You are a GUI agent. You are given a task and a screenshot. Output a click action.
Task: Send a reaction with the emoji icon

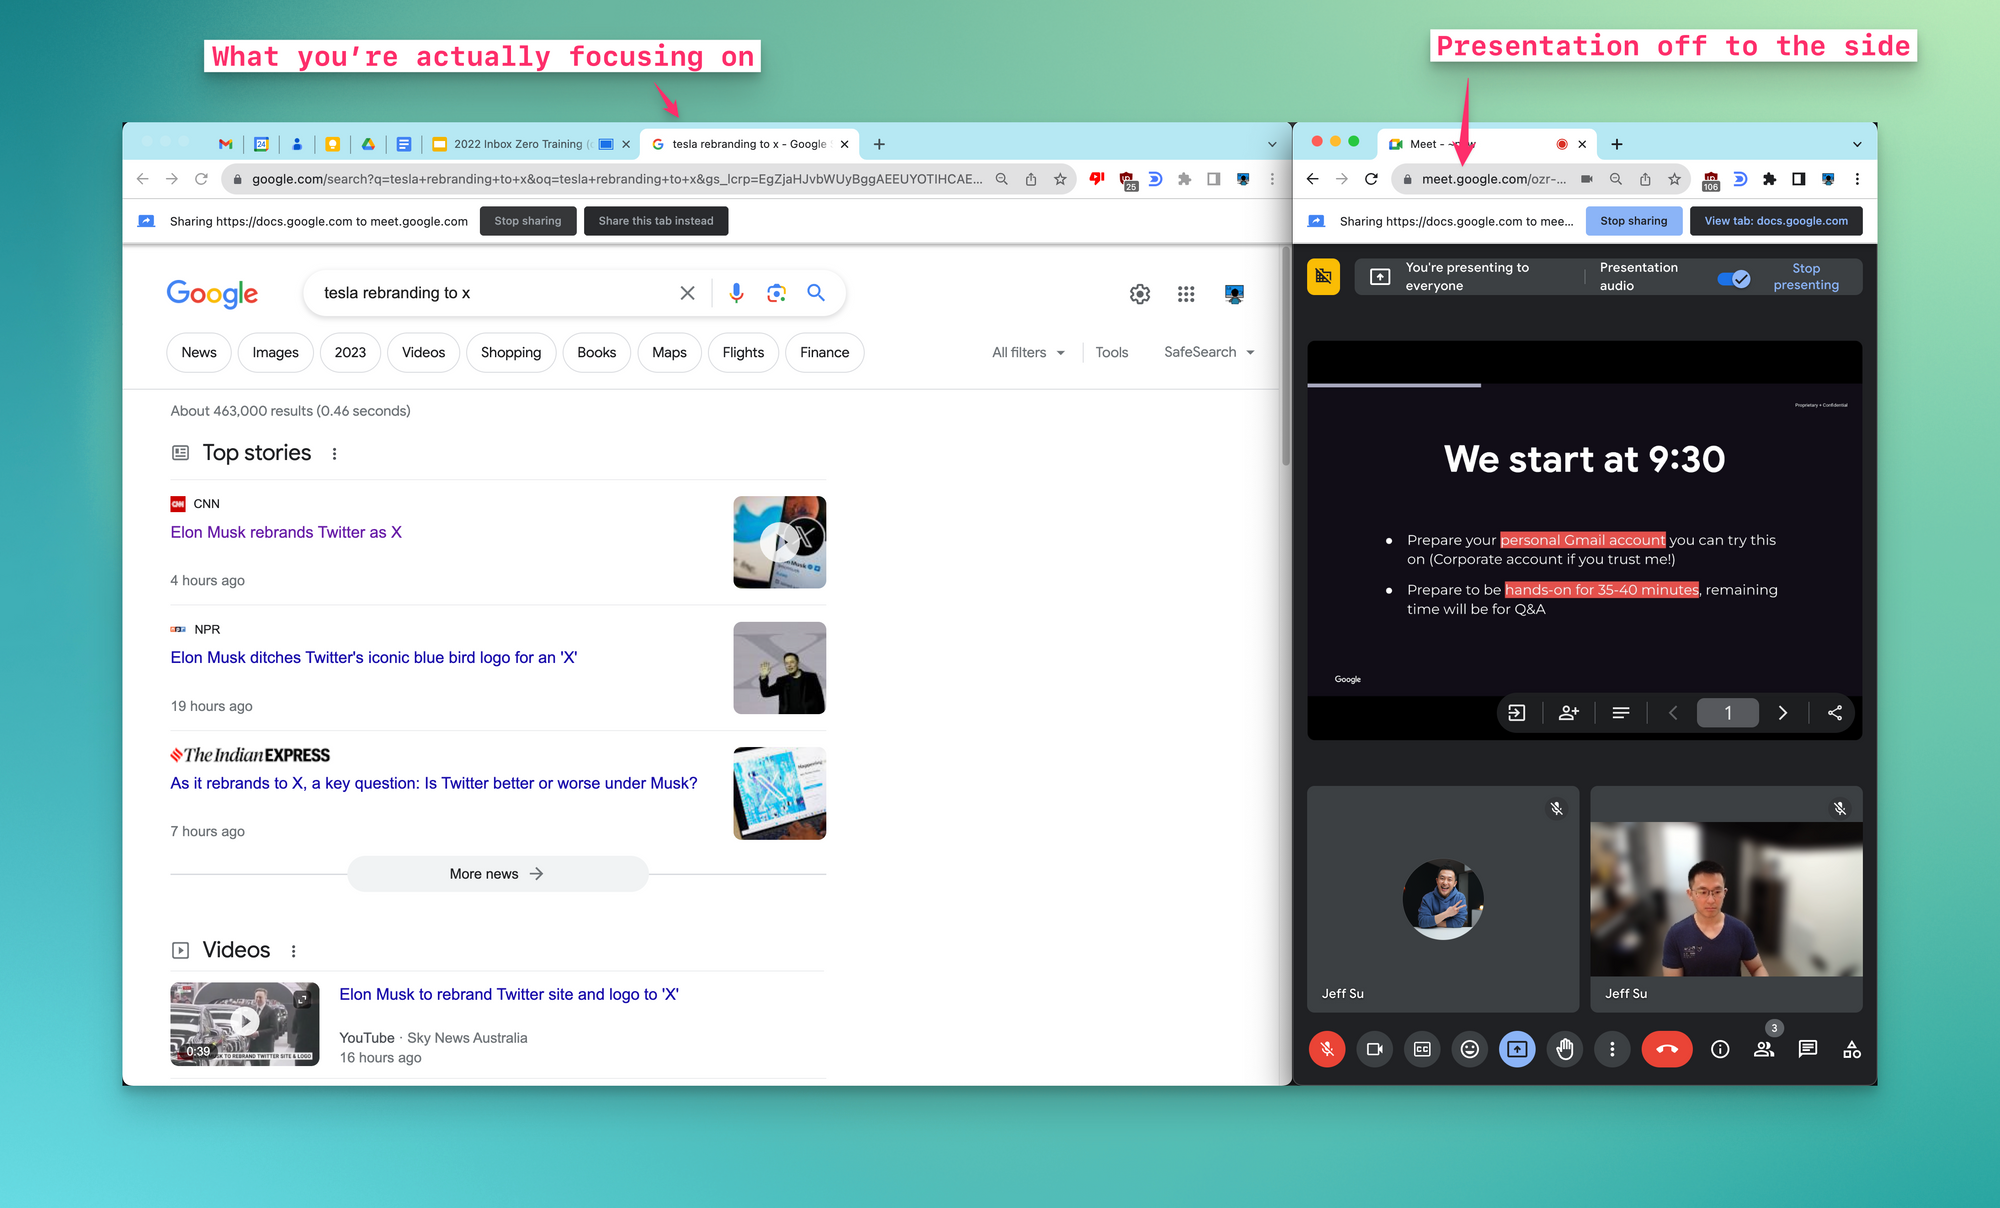[x=1469, y=1049]
